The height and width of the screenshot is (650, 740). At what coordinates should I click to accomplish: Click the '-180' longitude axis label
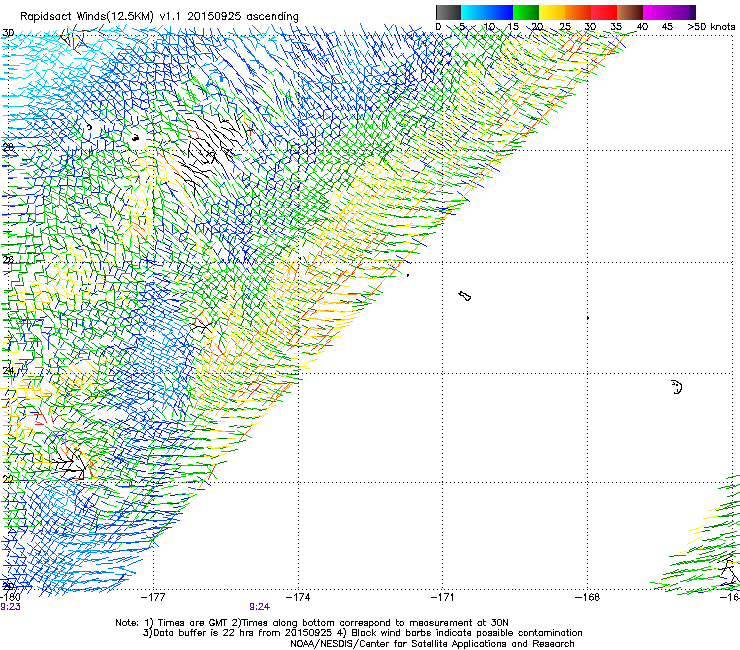coord(10,598)
